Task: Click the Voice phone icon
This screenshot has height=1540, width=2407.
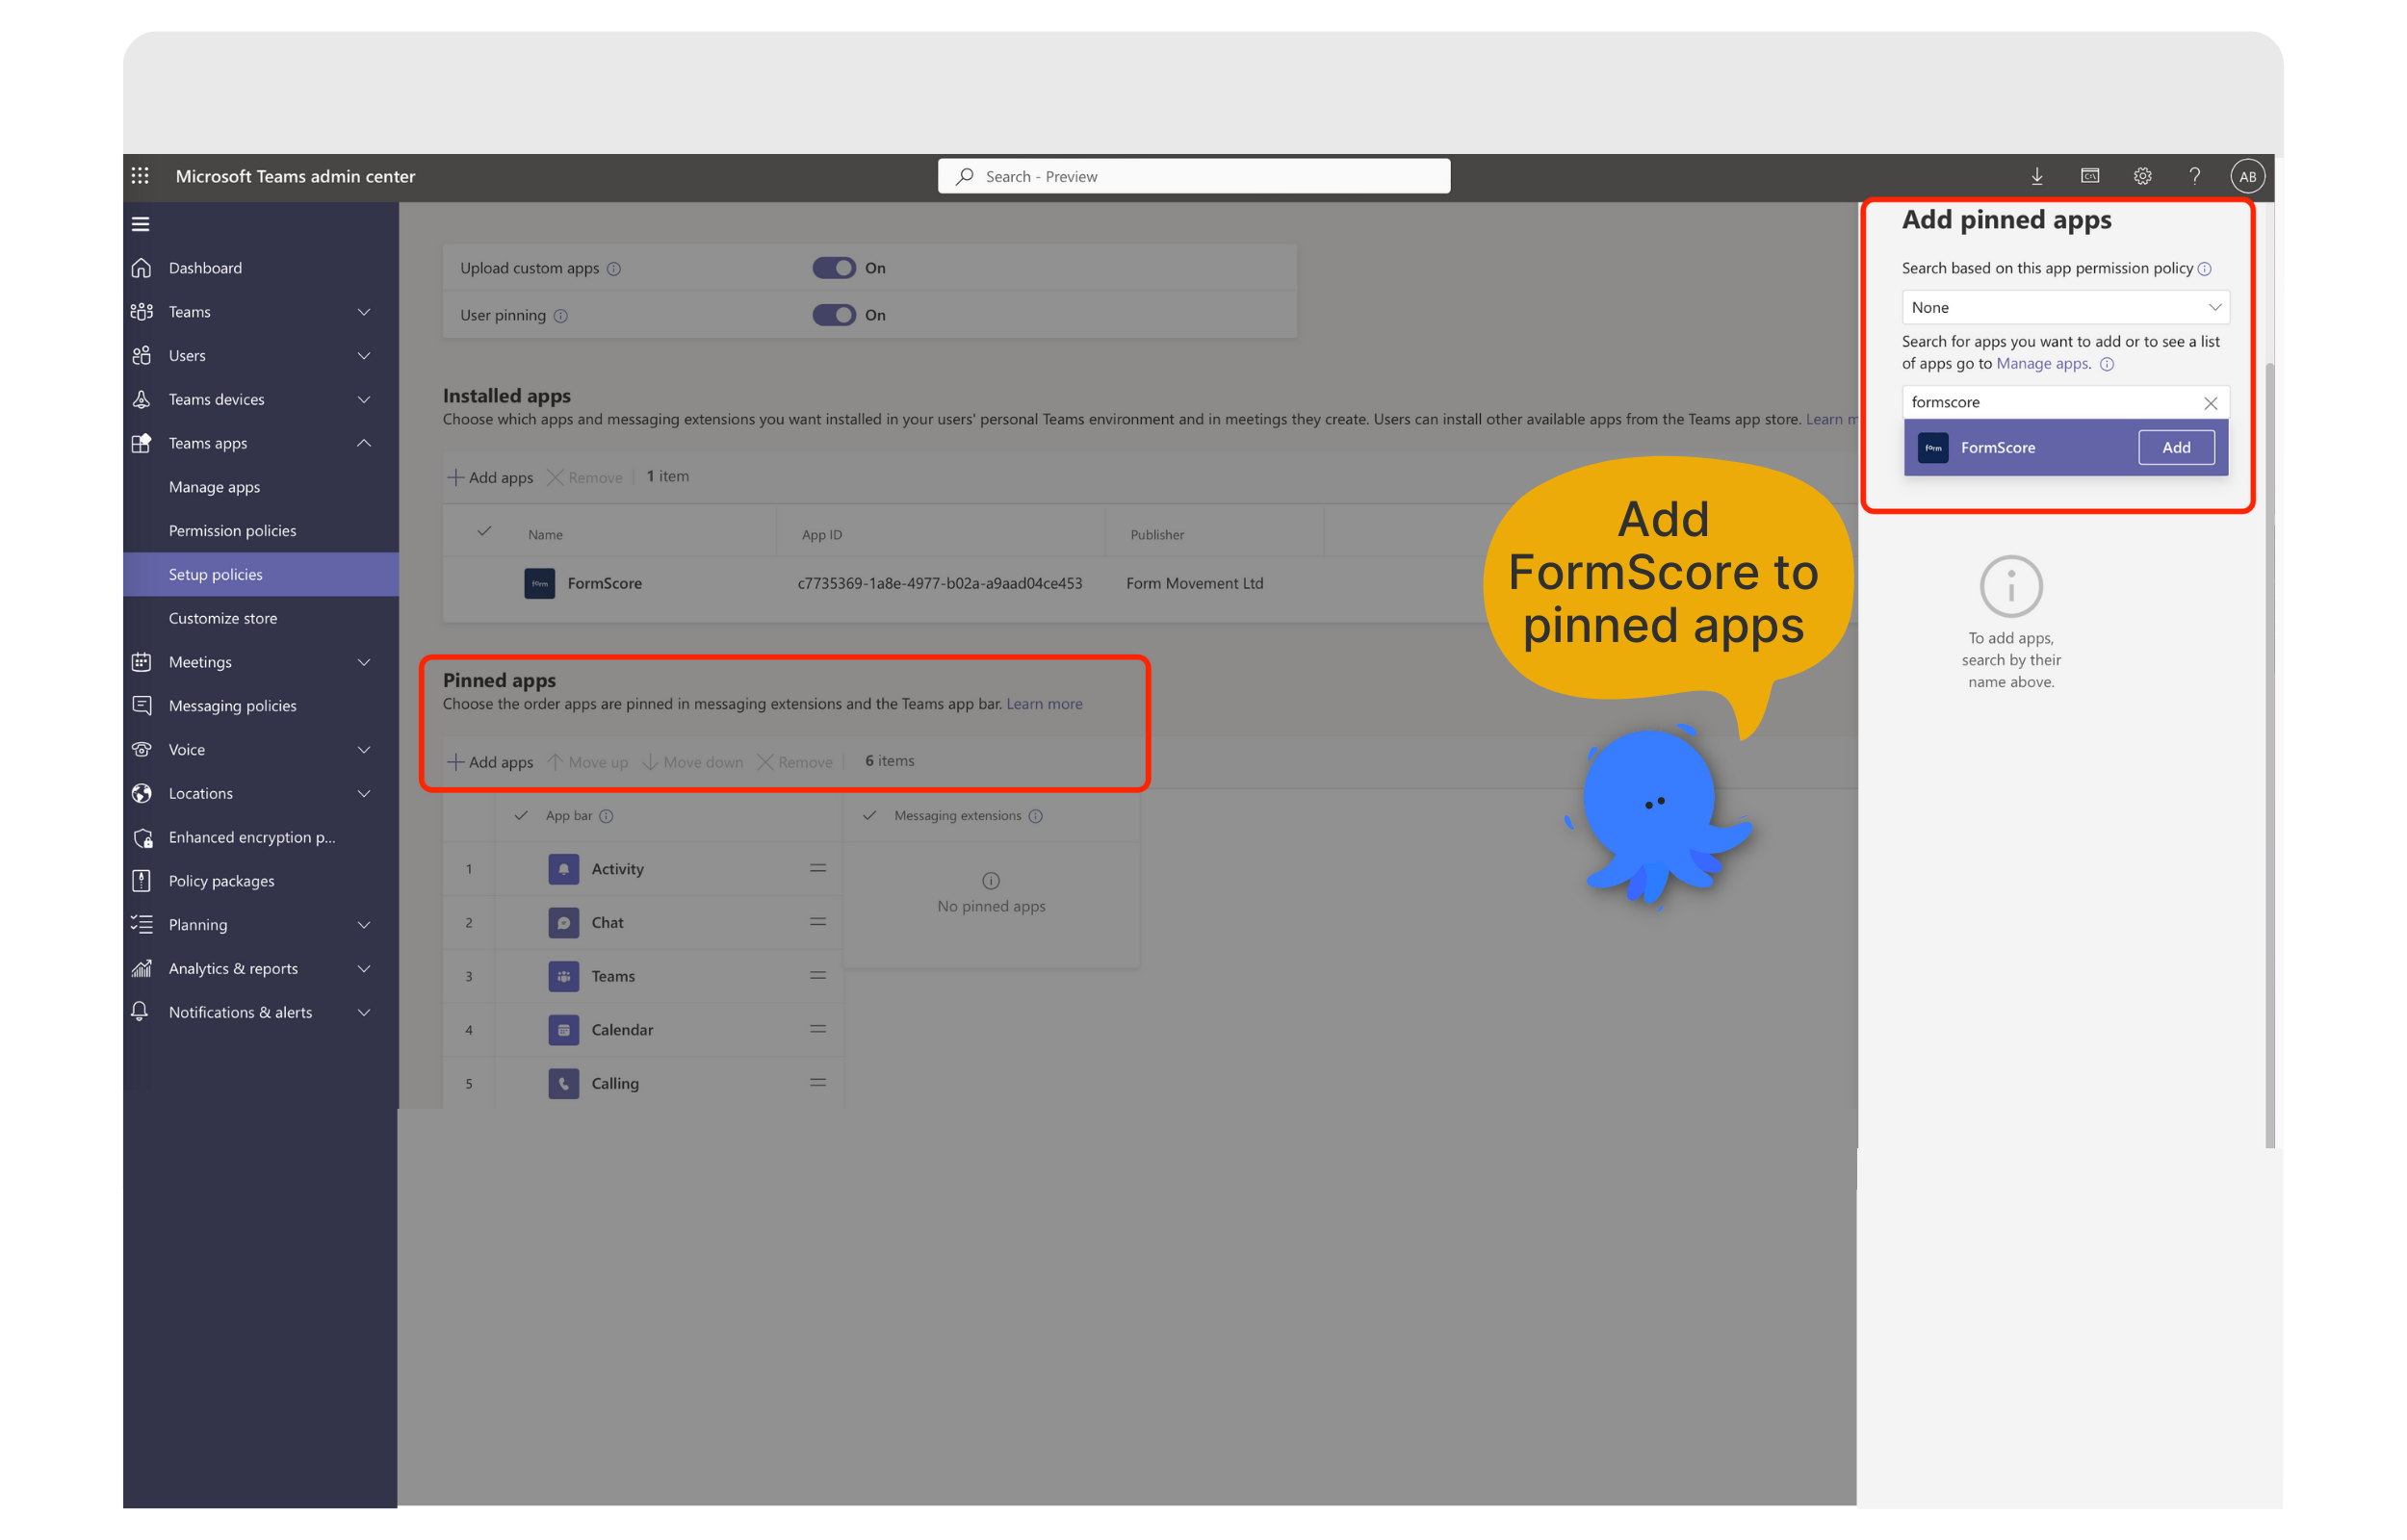Action: [141, 749]
